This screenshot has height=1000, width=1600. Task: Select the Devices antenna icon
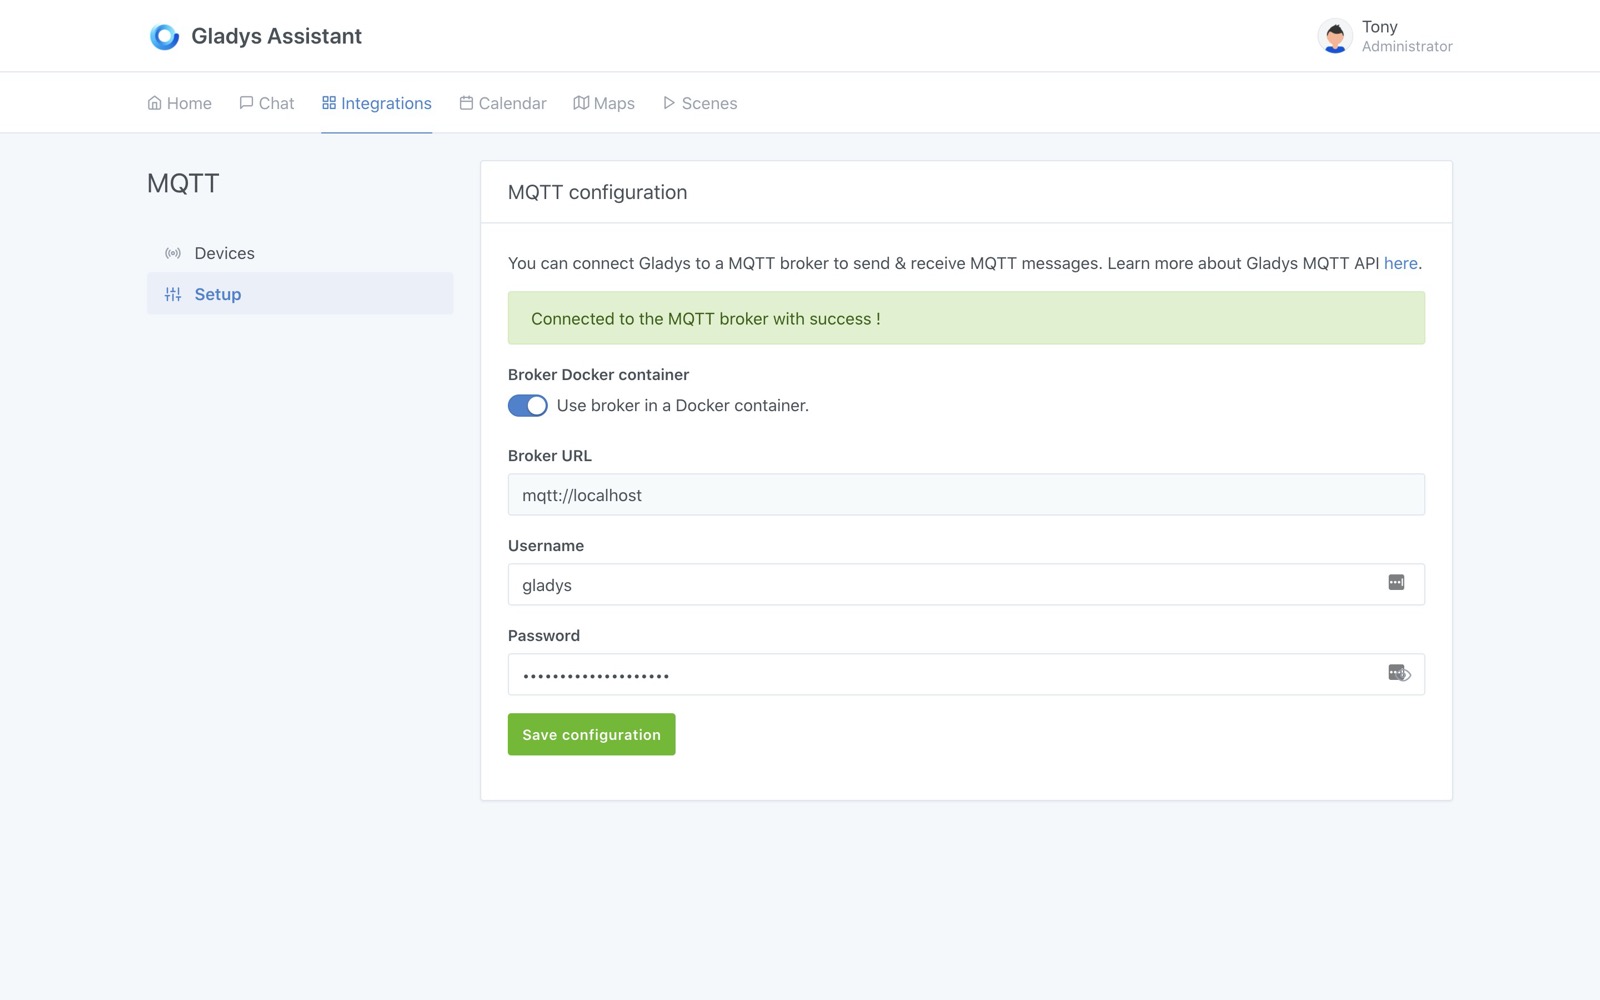tap(172, 252)
